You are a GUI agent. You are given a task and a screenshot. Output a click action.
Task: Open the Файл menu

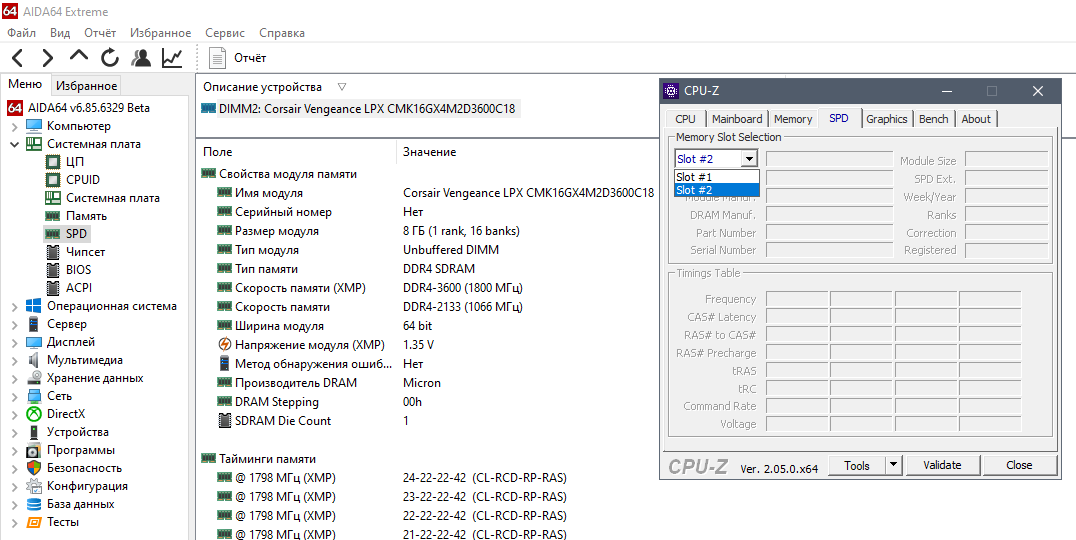point(23,33)
